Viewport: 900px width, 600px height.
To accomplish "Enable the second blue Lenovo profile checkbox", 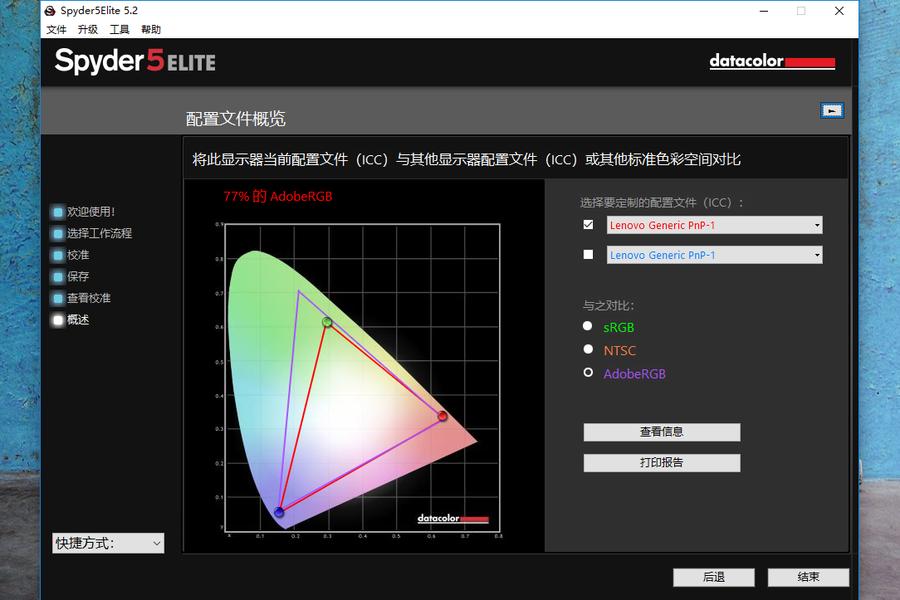I will coord(588,255).
